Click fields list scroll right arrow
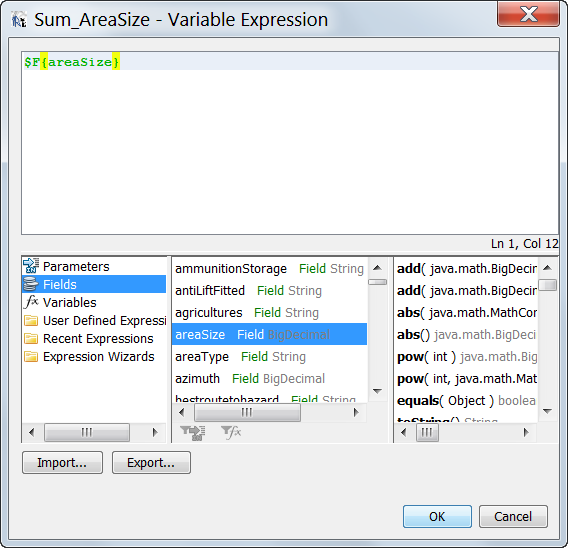This screenshot has height=548, width=568. [356, 412]
